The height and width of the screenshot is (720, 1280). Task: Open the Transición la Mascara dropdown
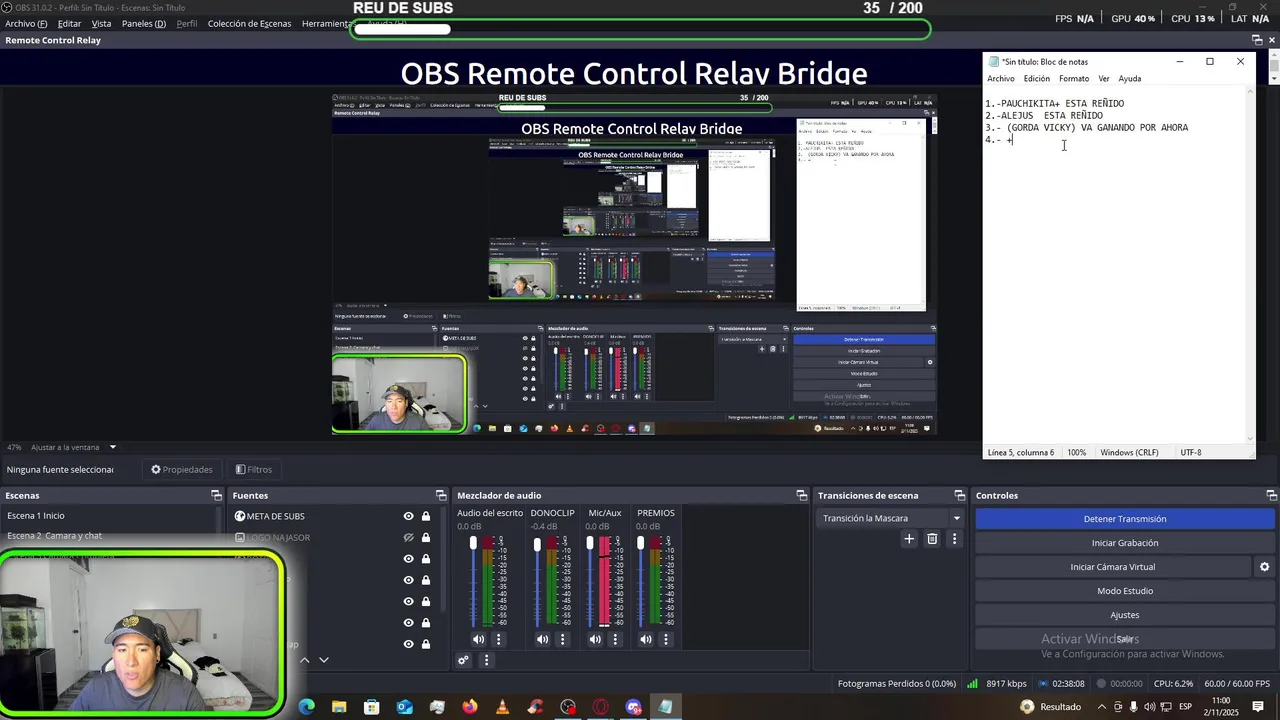956,518
